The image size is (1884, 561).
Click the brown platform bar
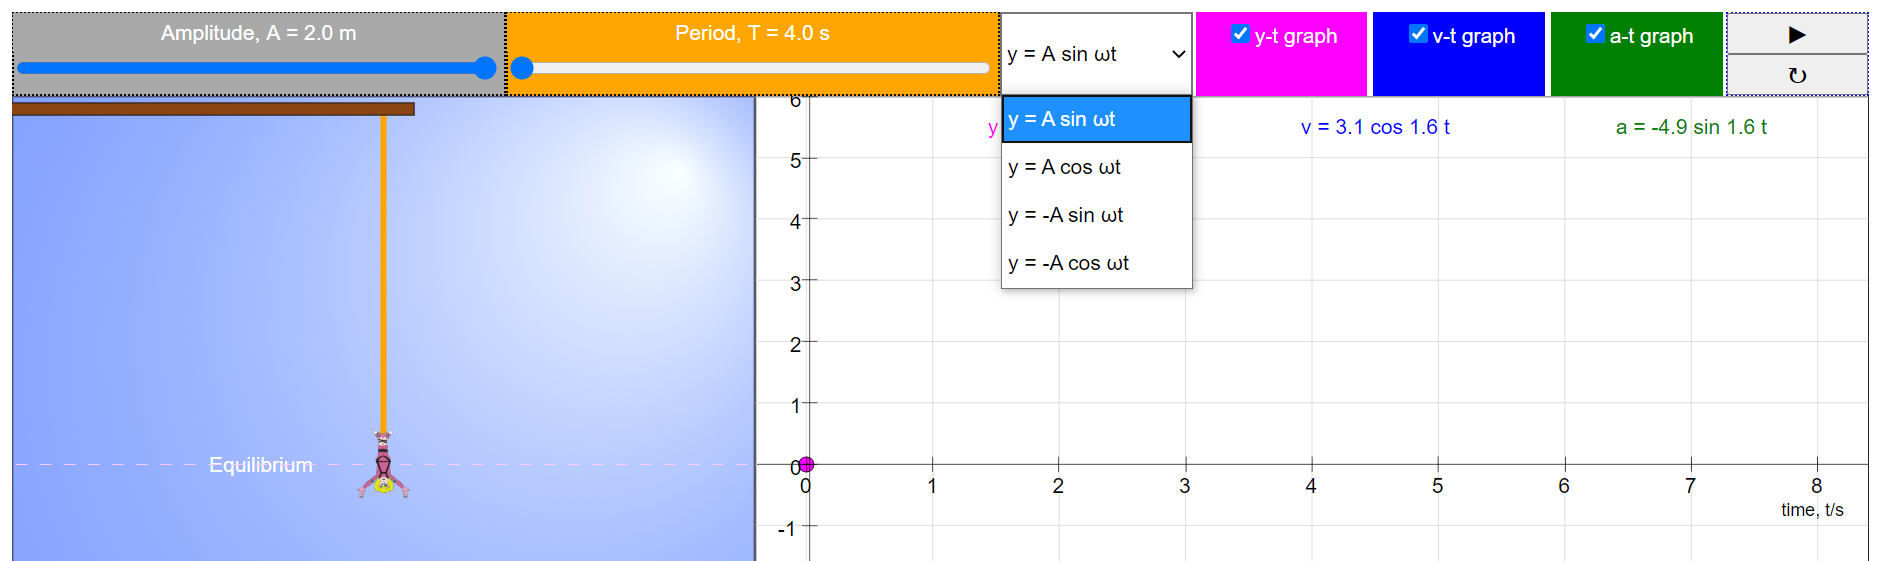click(213, 109)
